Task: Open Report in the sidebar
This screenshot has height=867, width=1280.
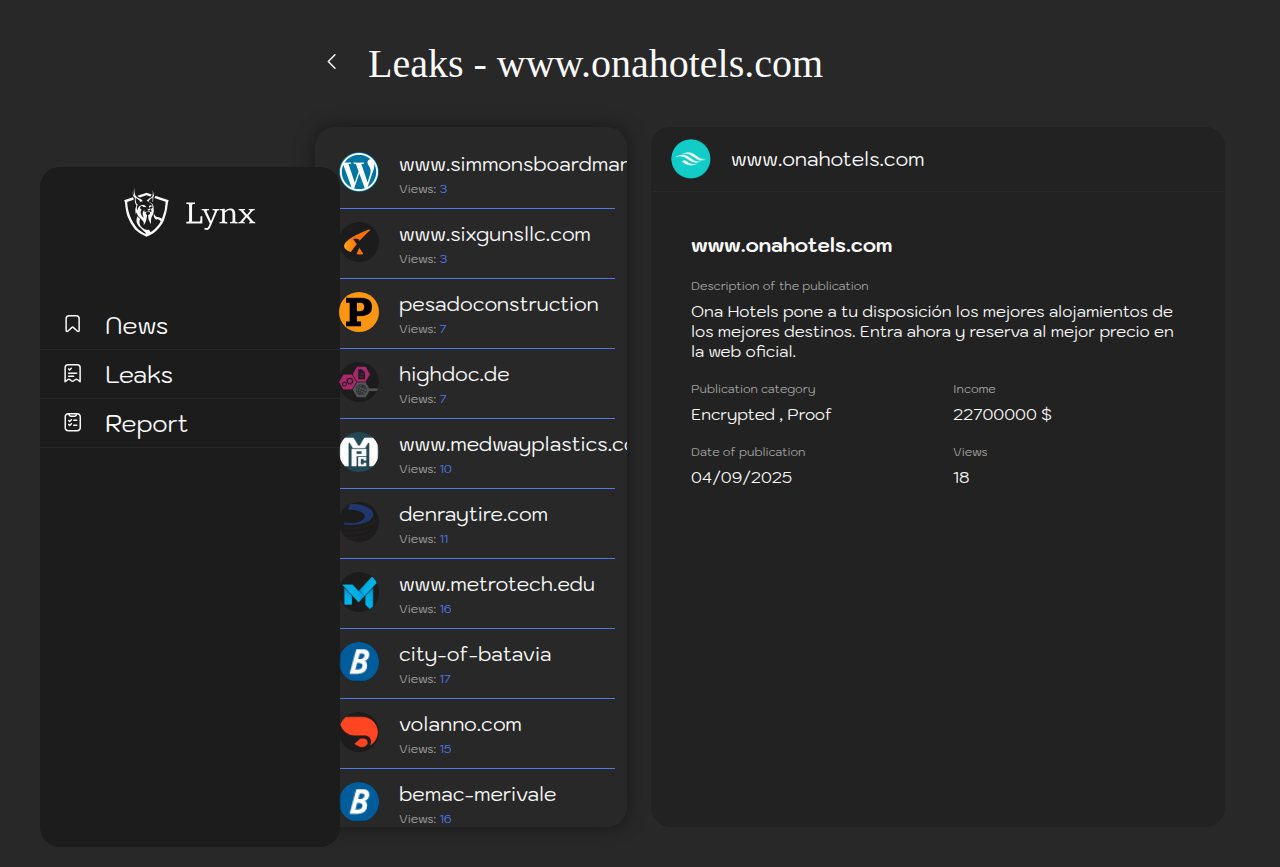Action: (190, 423)
